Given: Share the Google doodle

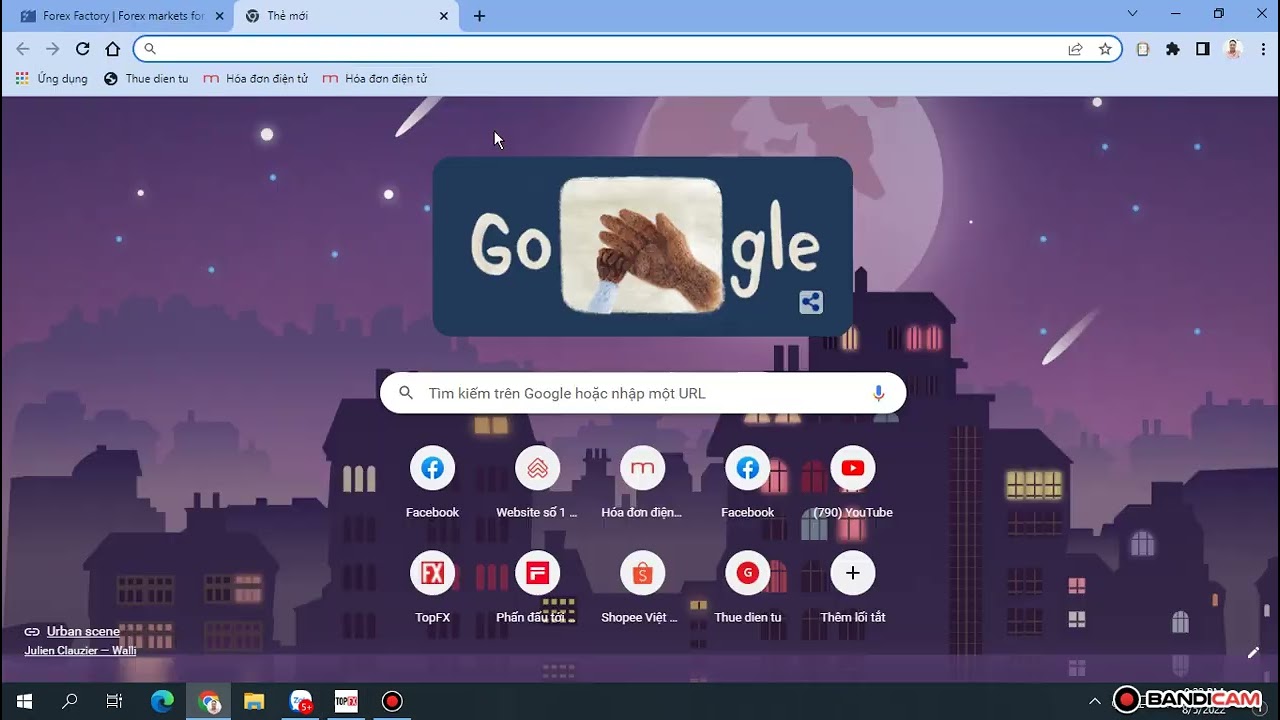Looking at the screenshot, I should pos(811,302).
